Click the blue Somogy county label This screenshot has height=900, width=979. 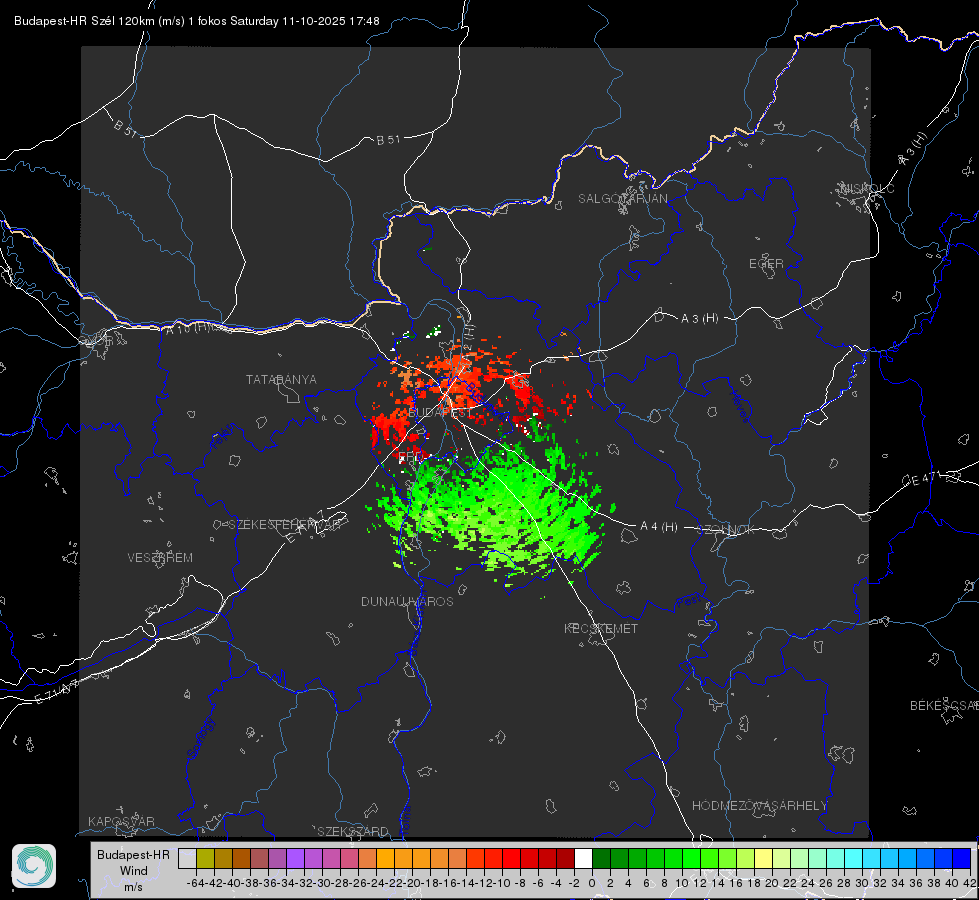tap(201, 738)
